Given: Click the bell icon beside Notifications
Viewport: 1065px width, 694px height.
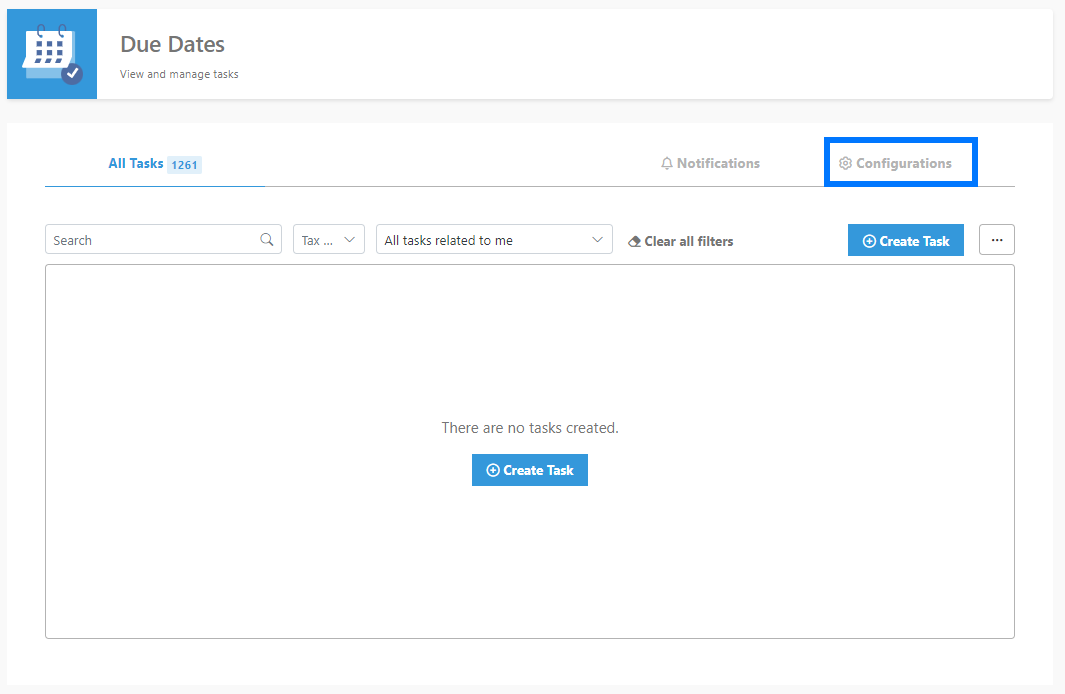Looking at the screenshot, I should click(x=667, y=164).
